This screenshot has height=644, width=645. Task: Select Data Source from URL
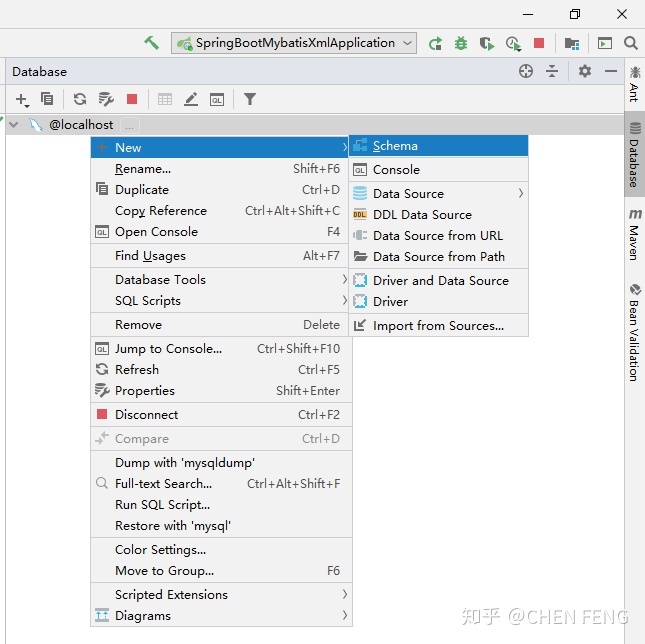point(439,235)
